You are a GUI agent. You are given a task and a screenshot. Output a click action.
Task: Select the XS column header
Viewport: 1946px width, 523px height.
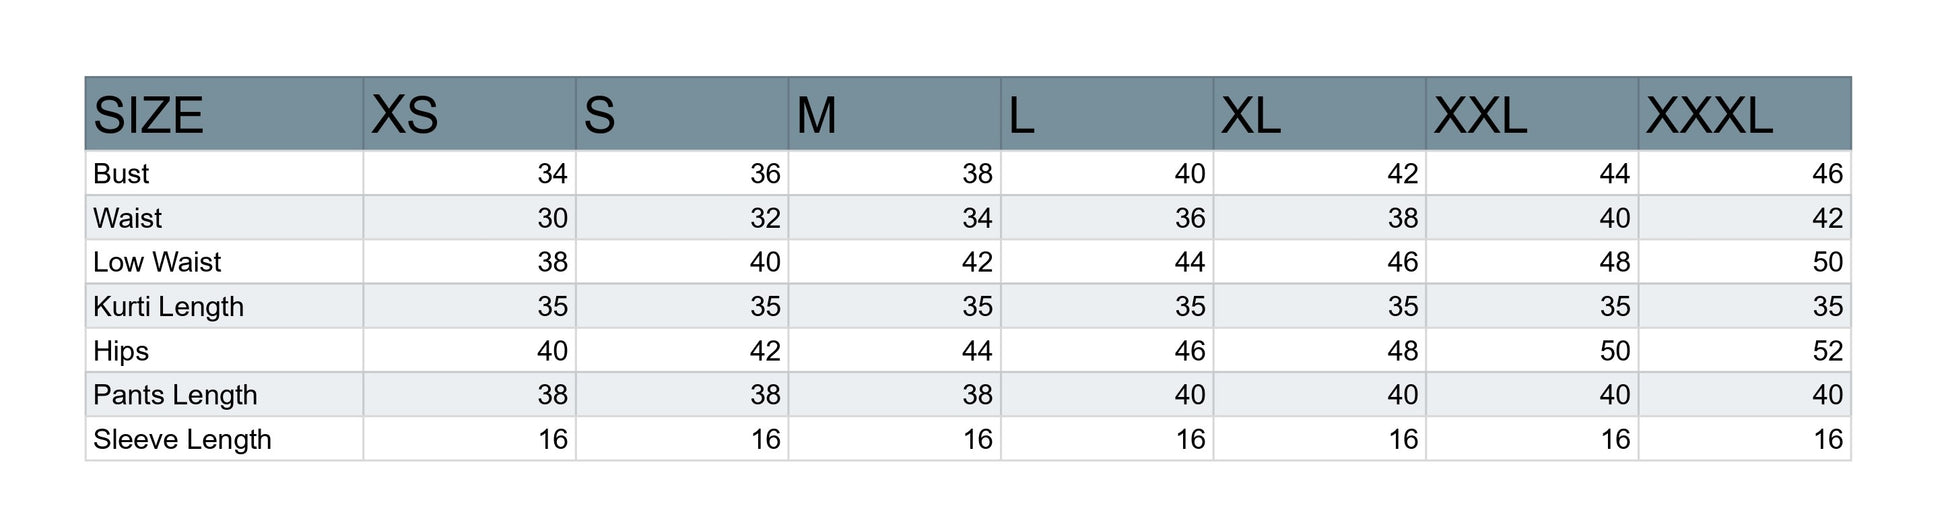click(x=469, y=114)
